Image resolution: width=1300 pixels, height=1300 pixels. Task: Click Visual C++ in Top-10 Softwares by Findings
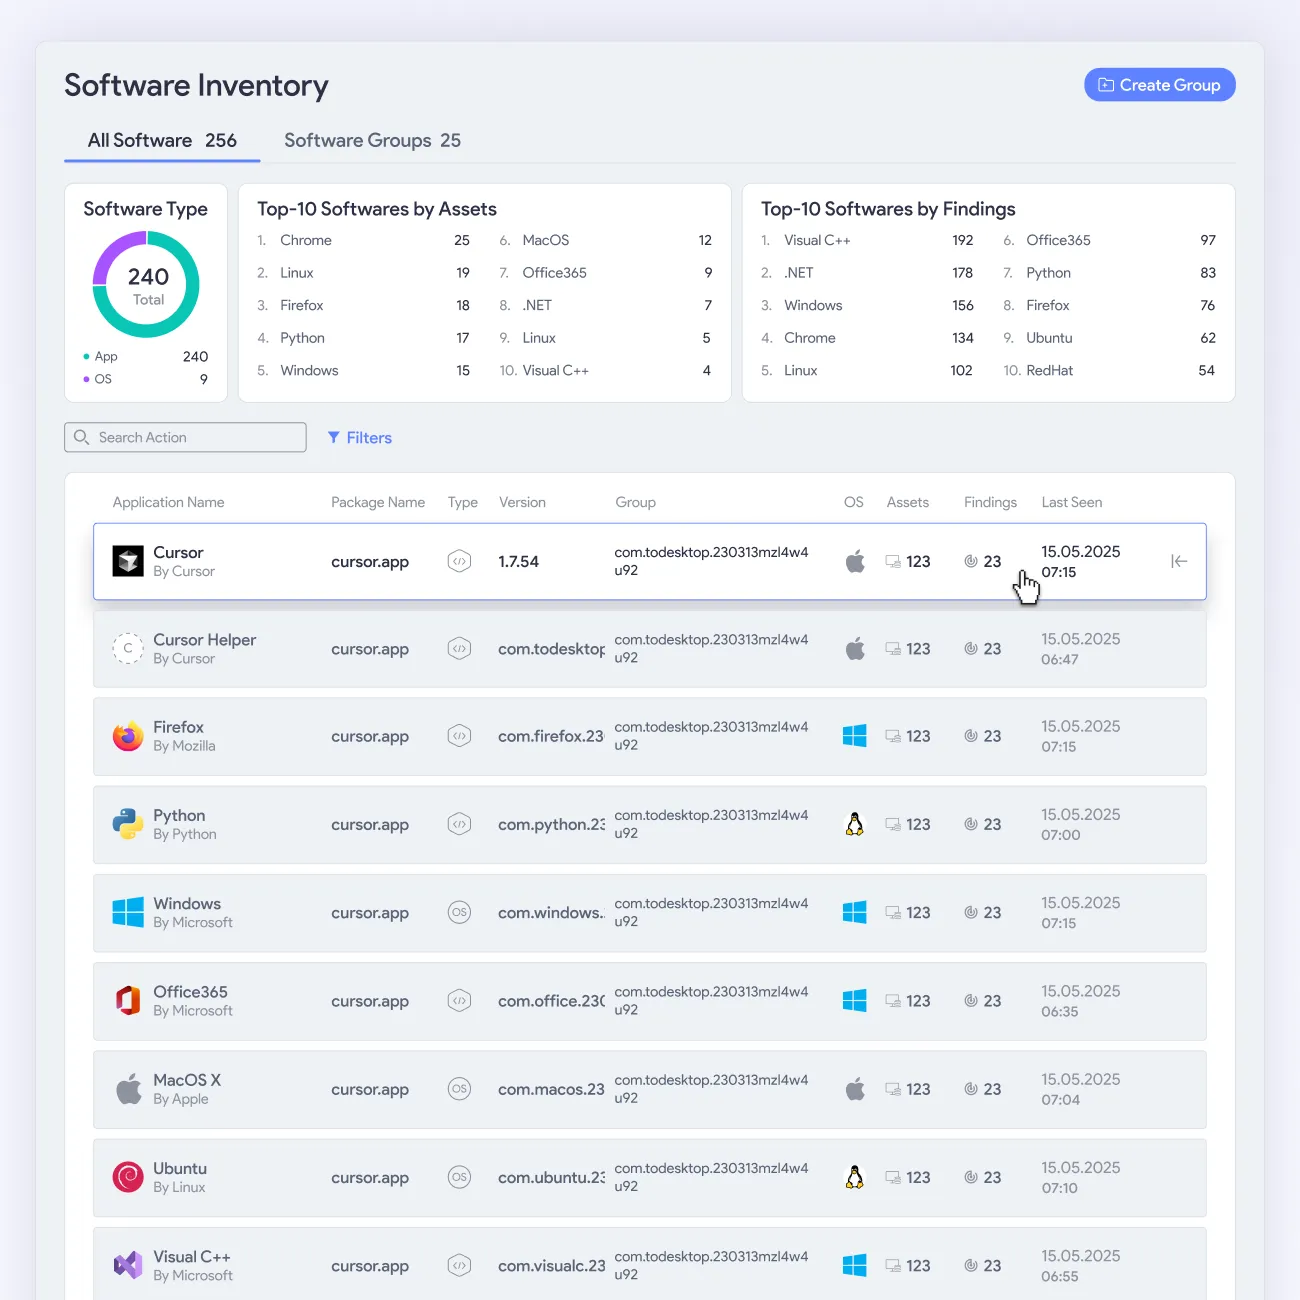coord(817,240)
